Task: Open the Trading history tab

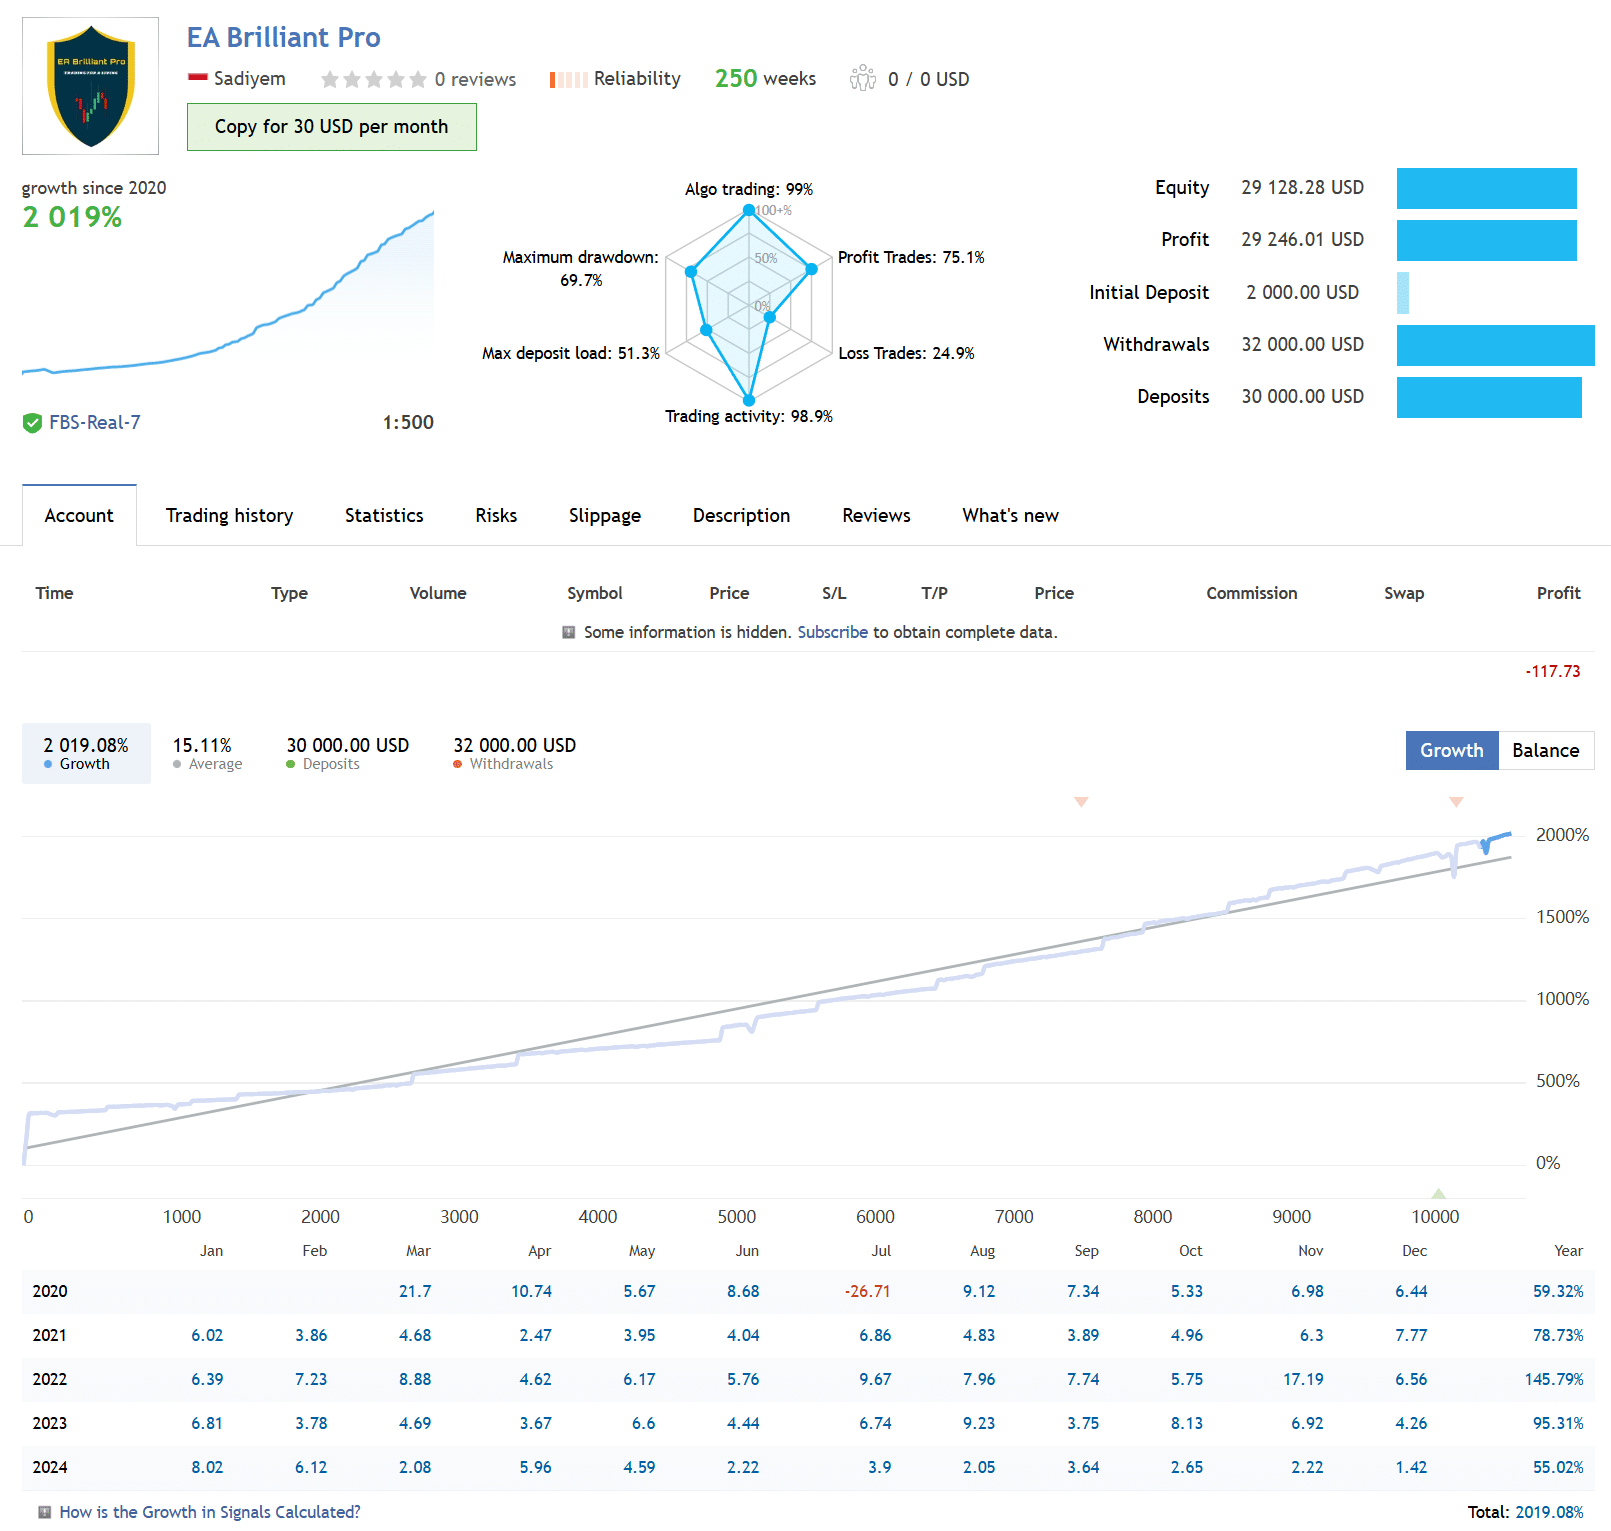Action: (229, 515)
